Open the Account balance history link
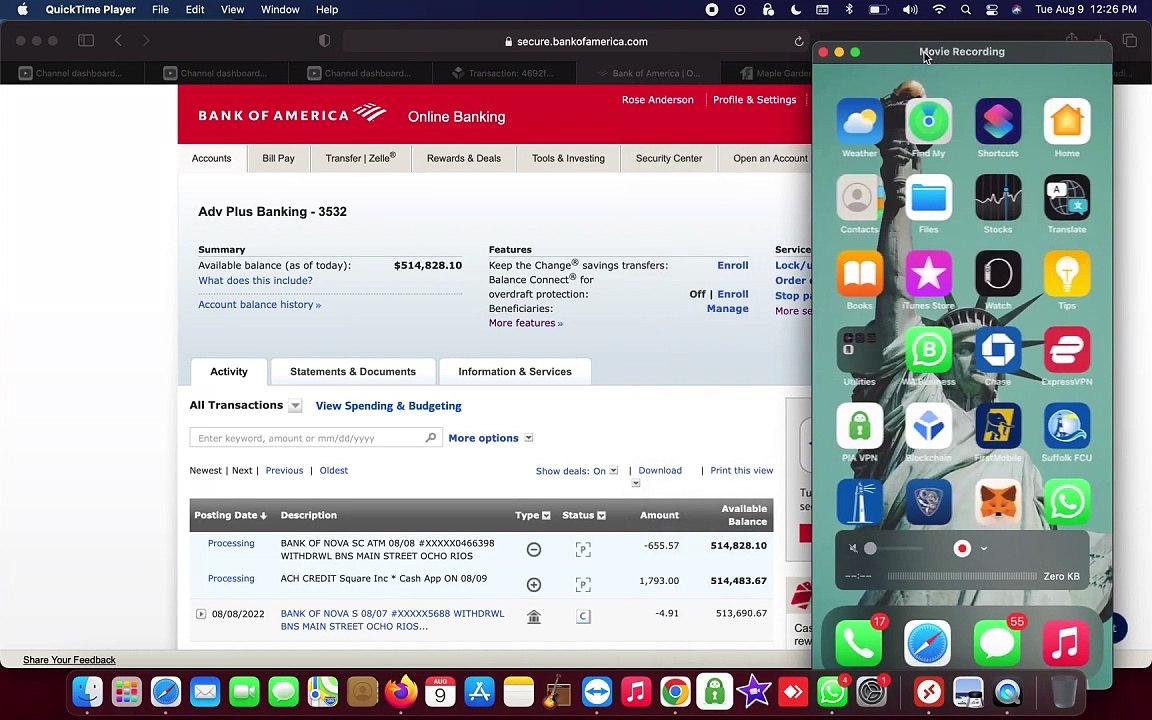The height and width of the screenshot is (720, 1152). 259,304
